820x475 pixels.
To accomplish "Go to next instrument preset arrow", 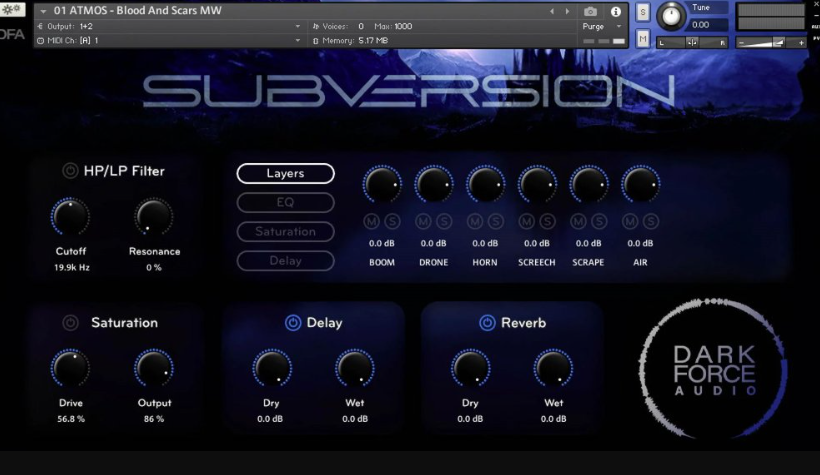I will [567, 12].
